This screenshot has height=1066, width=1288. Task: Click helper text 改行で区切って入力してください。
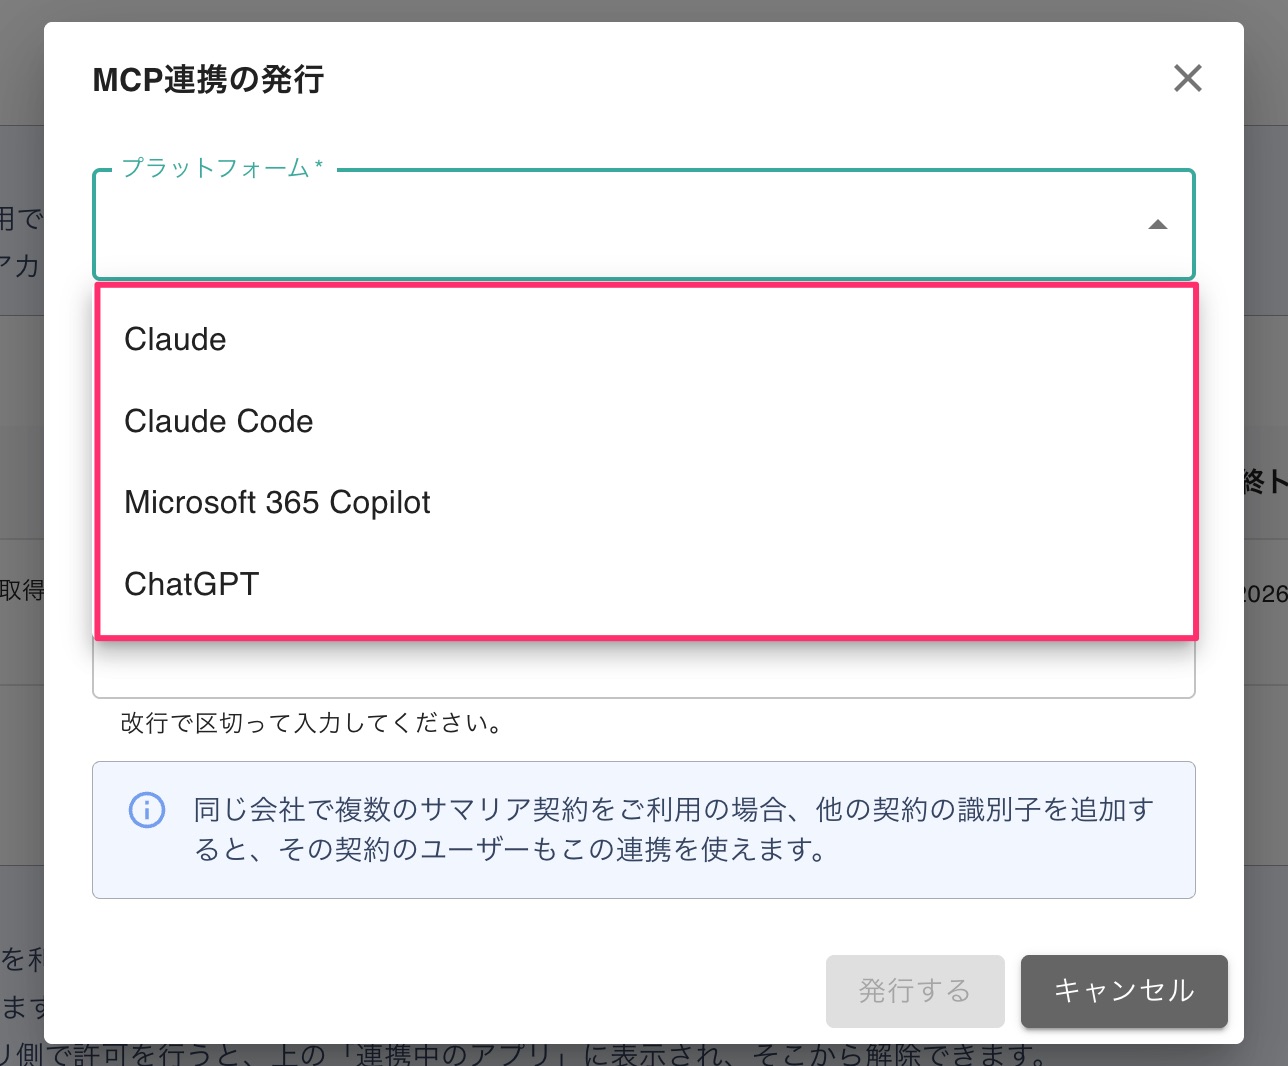[x=312, y=723]
